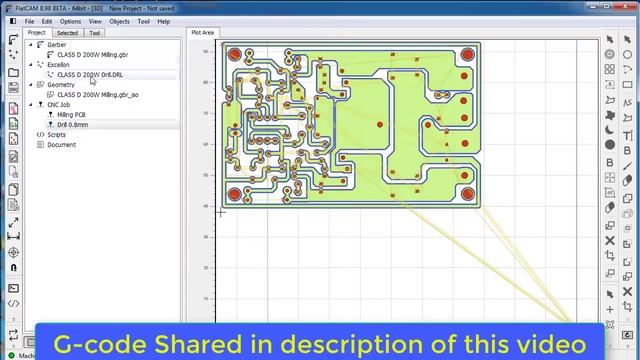Open the Tool menu in menu bar
Screen dimensions: 640x360
pos(143,21)
